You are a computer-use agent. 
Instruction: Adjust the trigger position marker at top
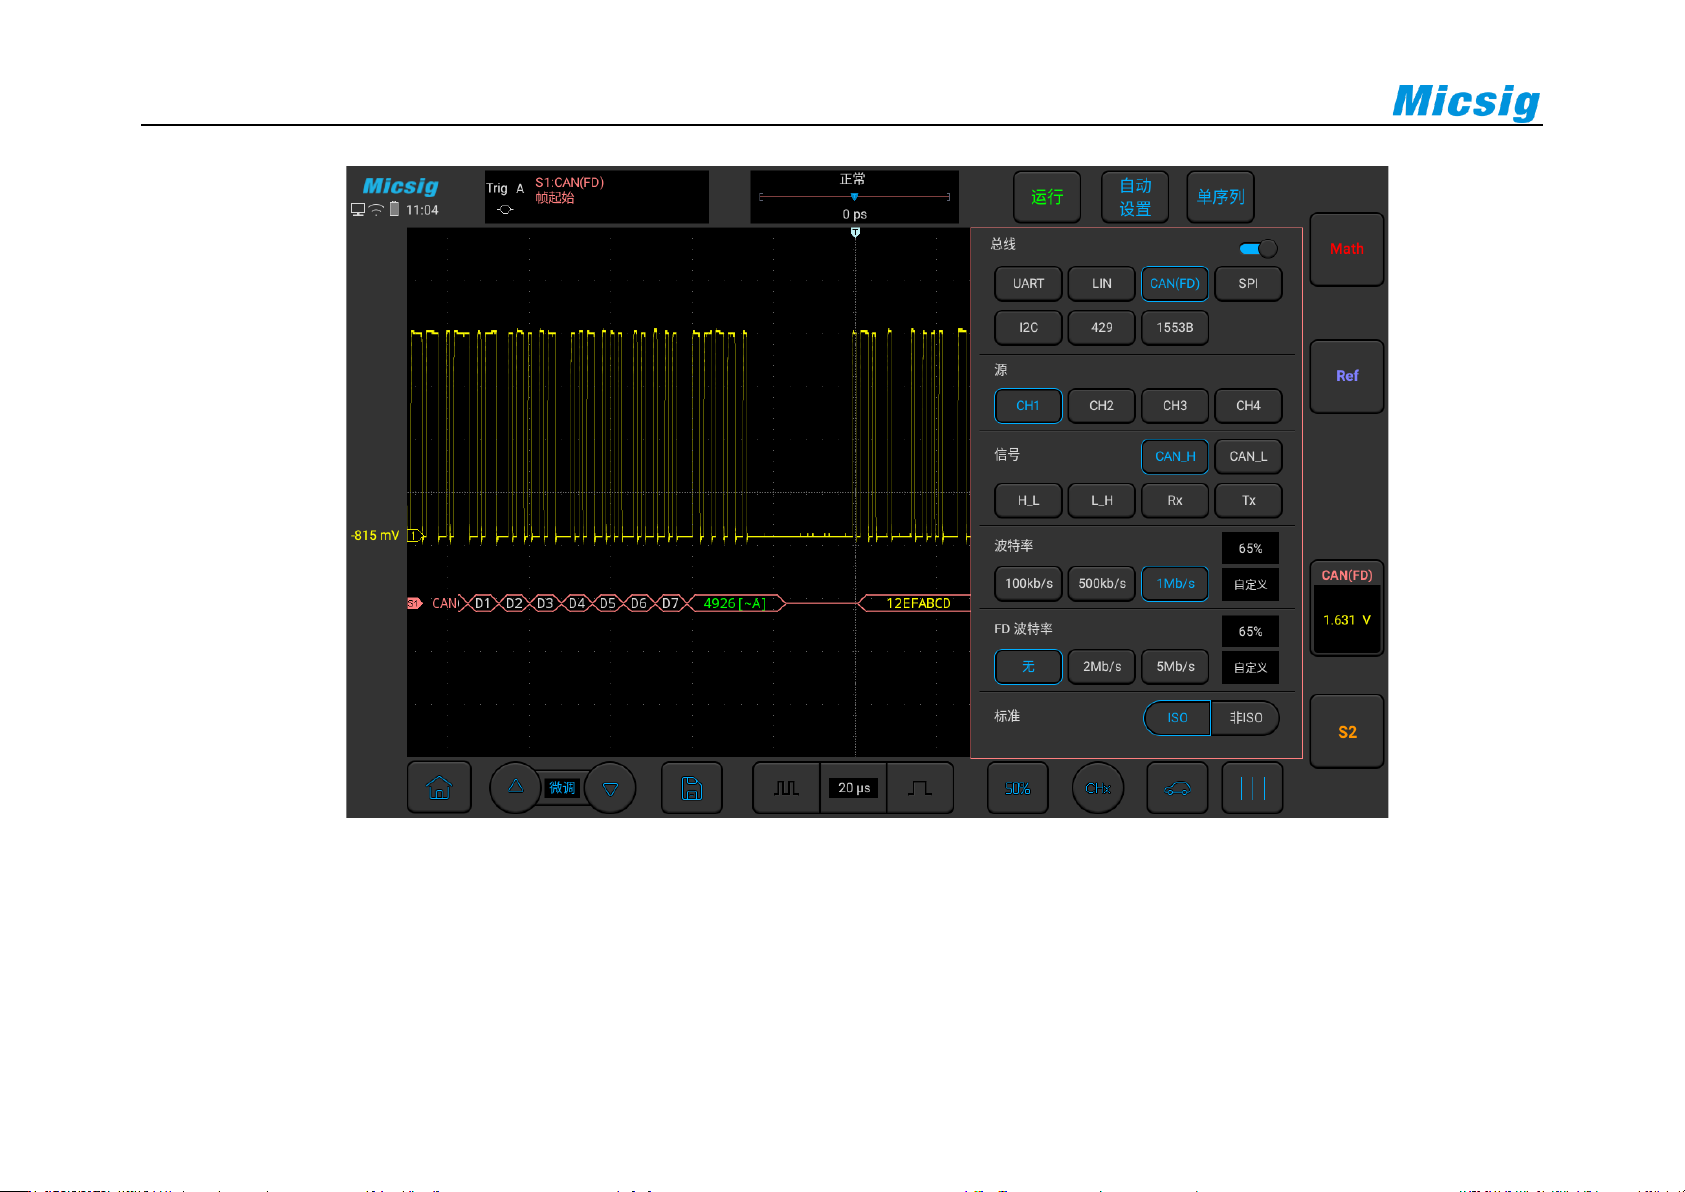click(855, 232)
